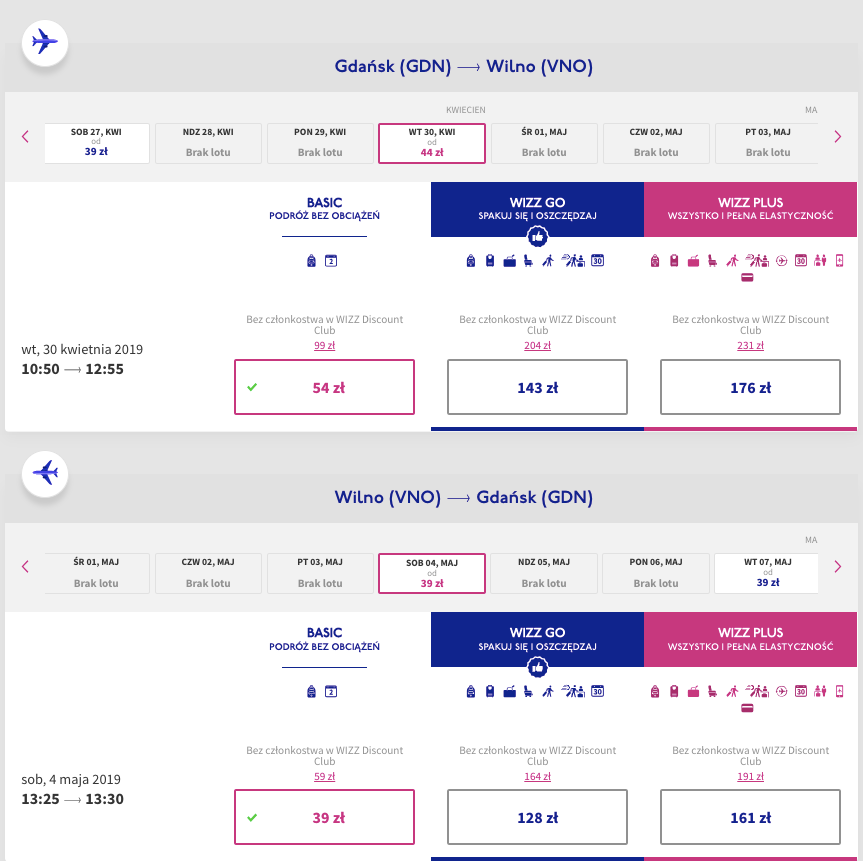
Task: Choose the SOB 27, KWI date tab
Action: click(x=97, y=143)
